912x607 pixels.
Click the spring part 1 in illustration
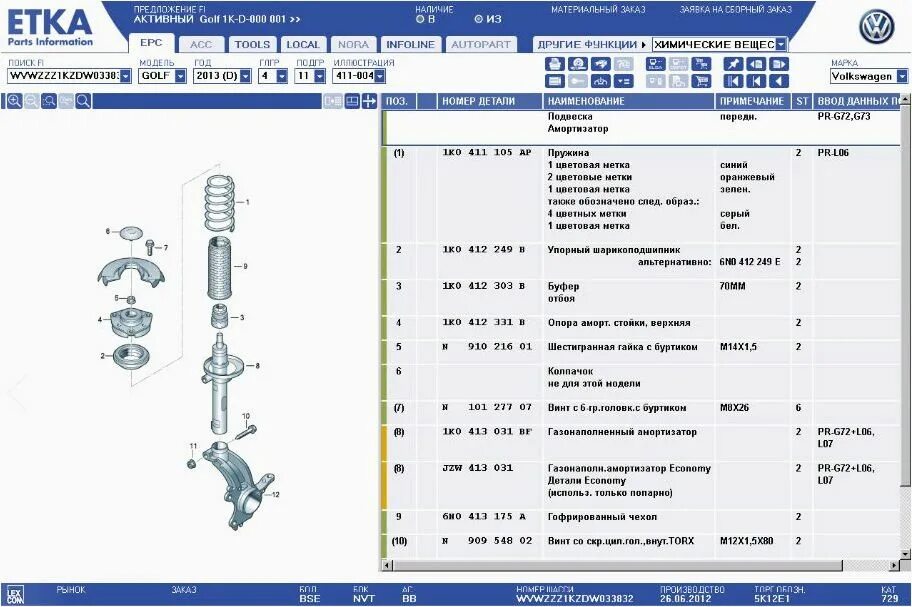coord(220,203)
